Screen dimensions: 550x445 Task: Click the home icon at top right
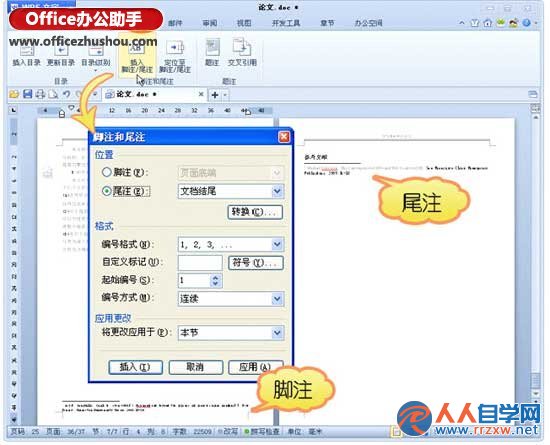(488, 23)
